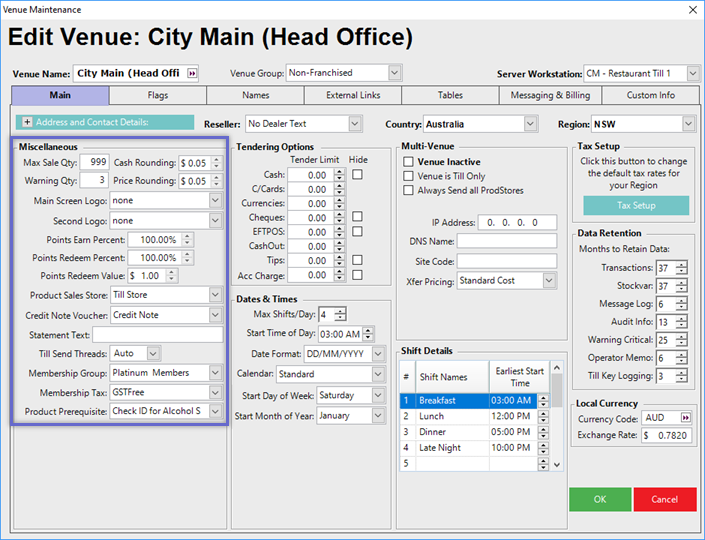Image resolution: width=705 pixels, height=540 pixels.
Task: Switch to the Custom Info tab
Action: [651, 95]
